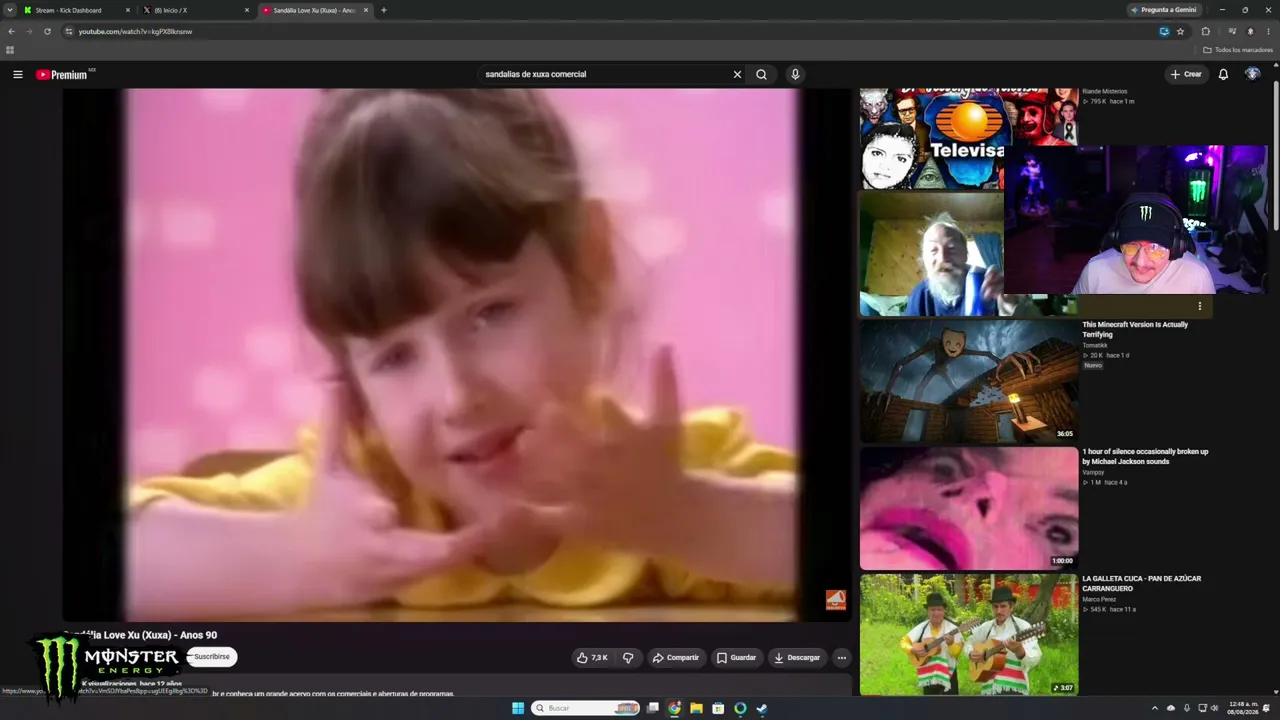Open the Windows Start menu
Viewport: 1280px width, 720px height.
518,708
